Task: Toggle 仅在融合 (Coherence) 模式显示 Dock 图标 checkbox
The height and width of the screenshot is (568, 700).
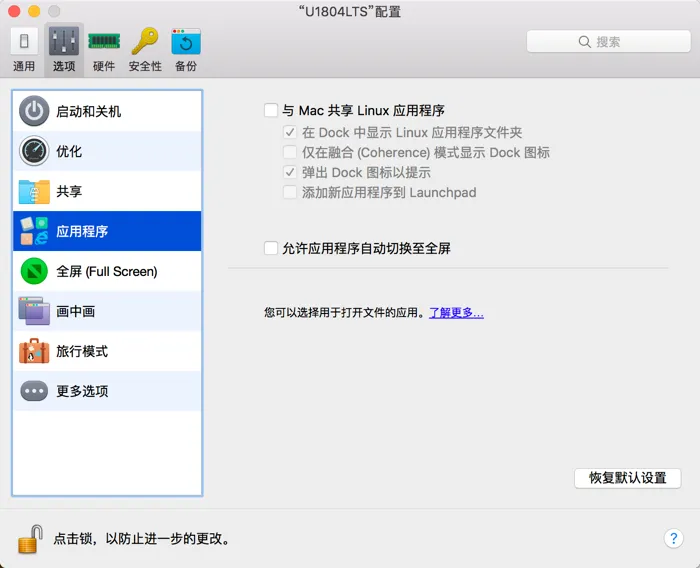Action: tap(290, 152)
